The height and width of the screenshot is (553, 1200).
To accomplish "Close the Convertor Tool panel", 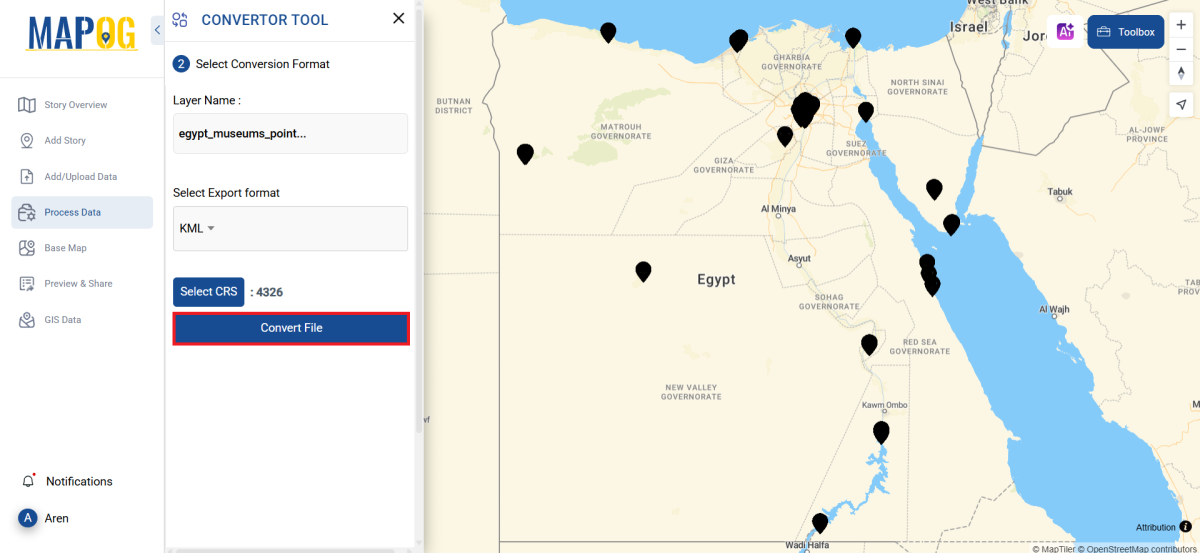I will click(399, 19).
